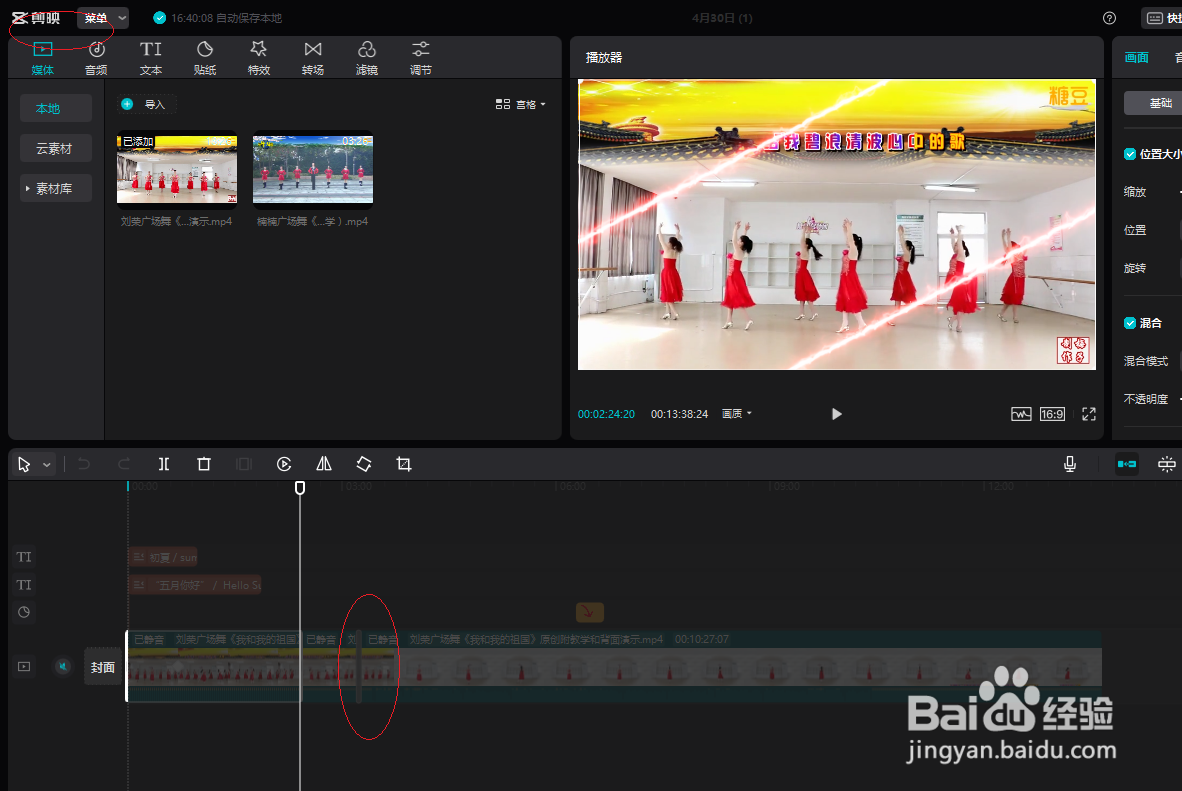Click the 00:13:38:24 total duration
The image size is (1182, 791).
click(679, 414)
